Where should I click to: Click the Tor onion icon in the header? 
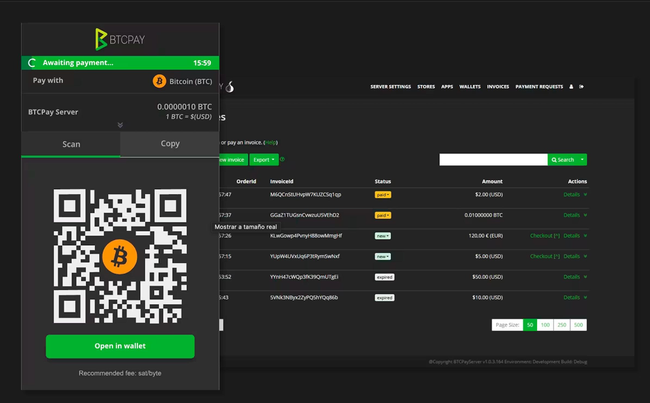click(x=230, y=87)
